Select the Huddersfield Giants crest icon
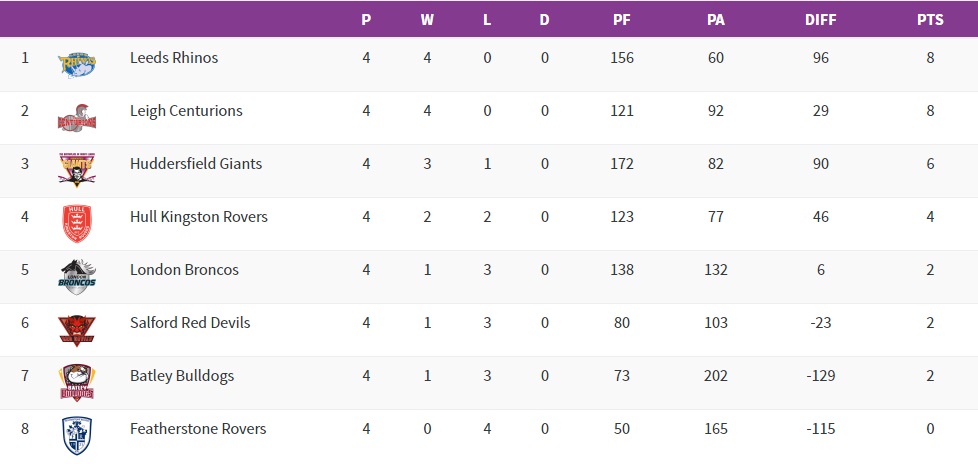Image resolution: width=978 pixels, height=464 pixels. [x=77, y=170]
